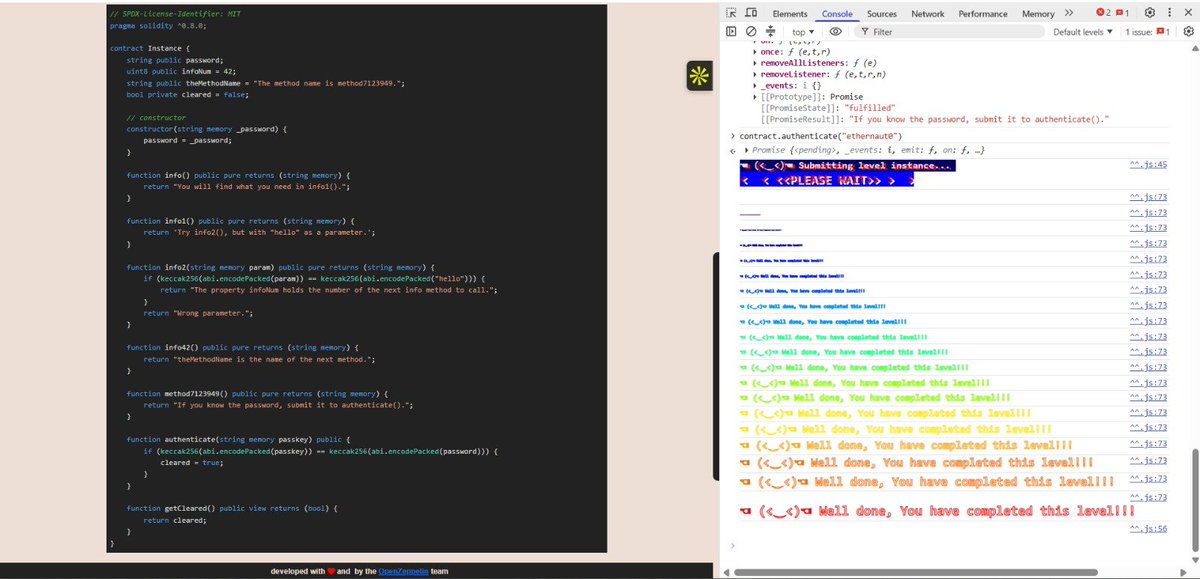Switch to the Elements tab
Image resolution: width=1200 pixels, height=579 pixels.
pyautogui.click(x=789, y=13)
